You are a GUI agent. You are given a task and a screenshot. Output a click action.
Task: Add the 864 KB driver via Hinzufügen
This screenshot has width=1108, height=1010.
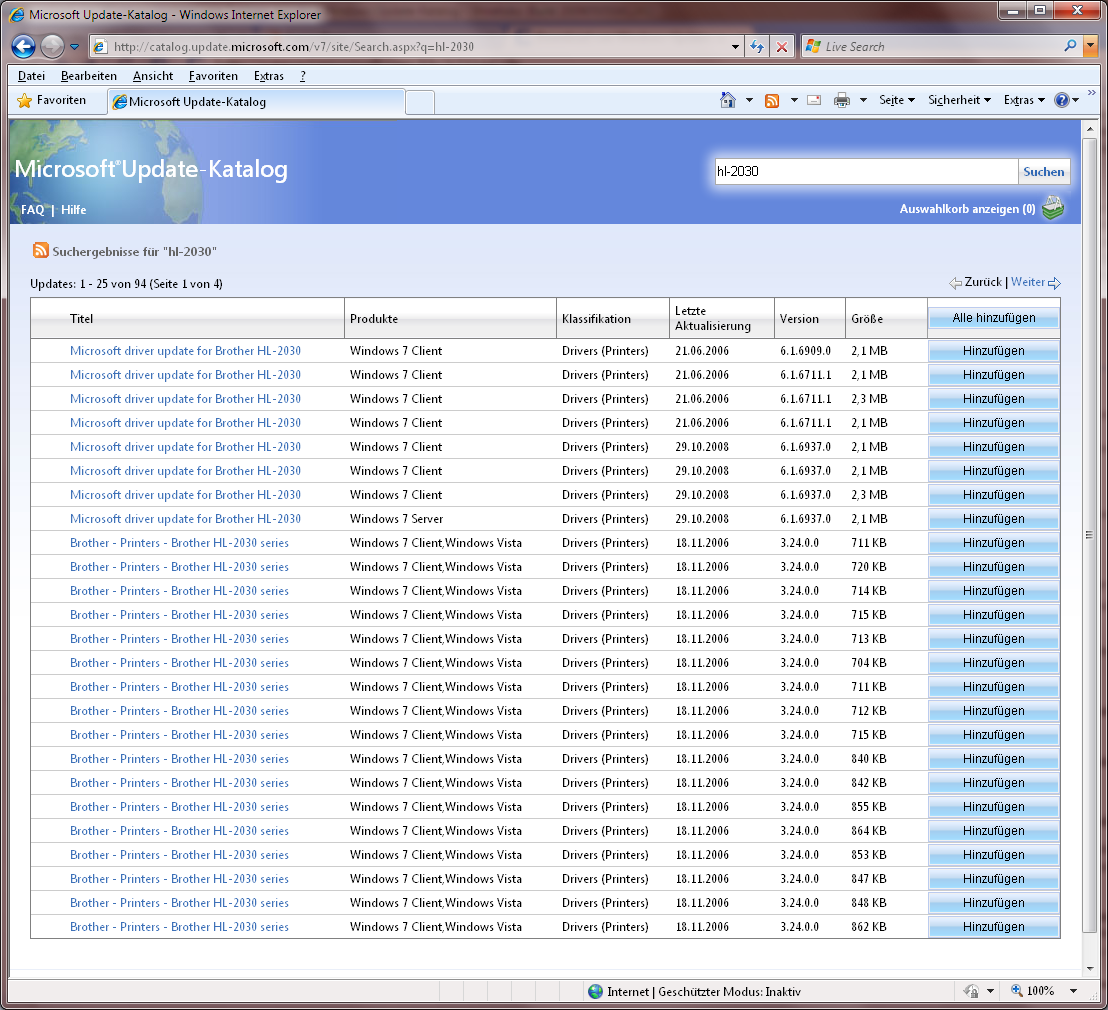tap(994, 831)
